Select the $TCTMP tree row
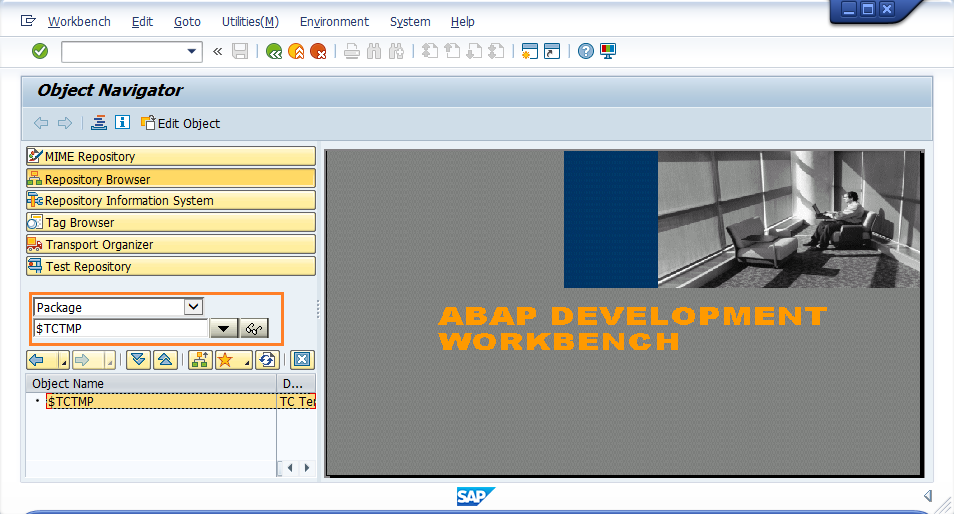This screenshot has width=954, height=514. click(161, 401)
